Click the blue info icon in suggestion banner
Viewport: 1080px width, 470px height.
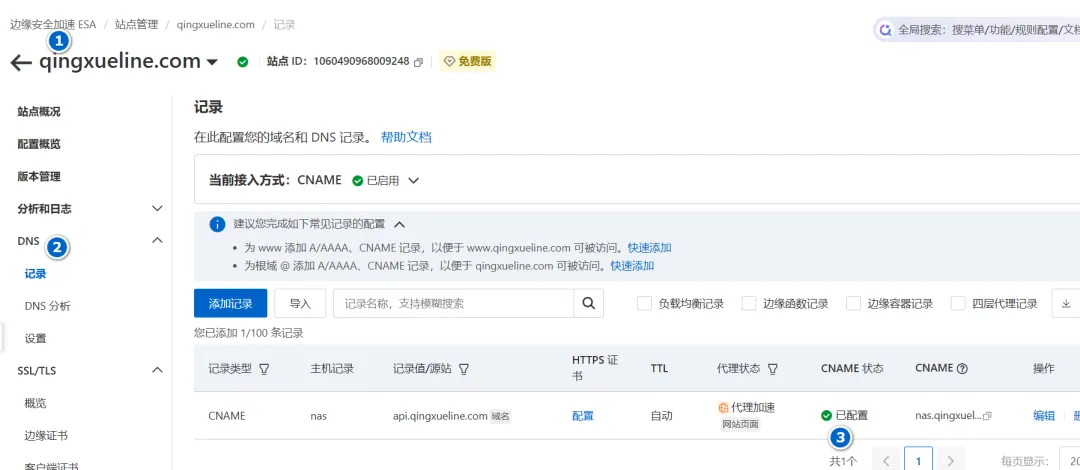click(217, 225)
